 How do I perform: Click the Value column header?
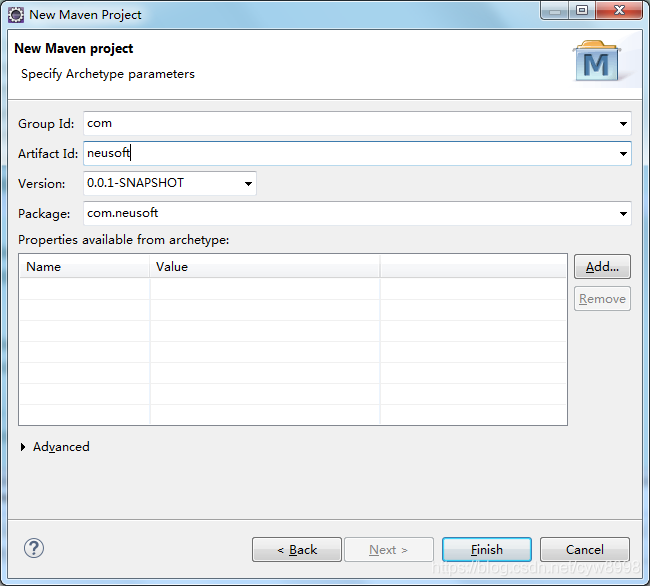pos(264,266)
